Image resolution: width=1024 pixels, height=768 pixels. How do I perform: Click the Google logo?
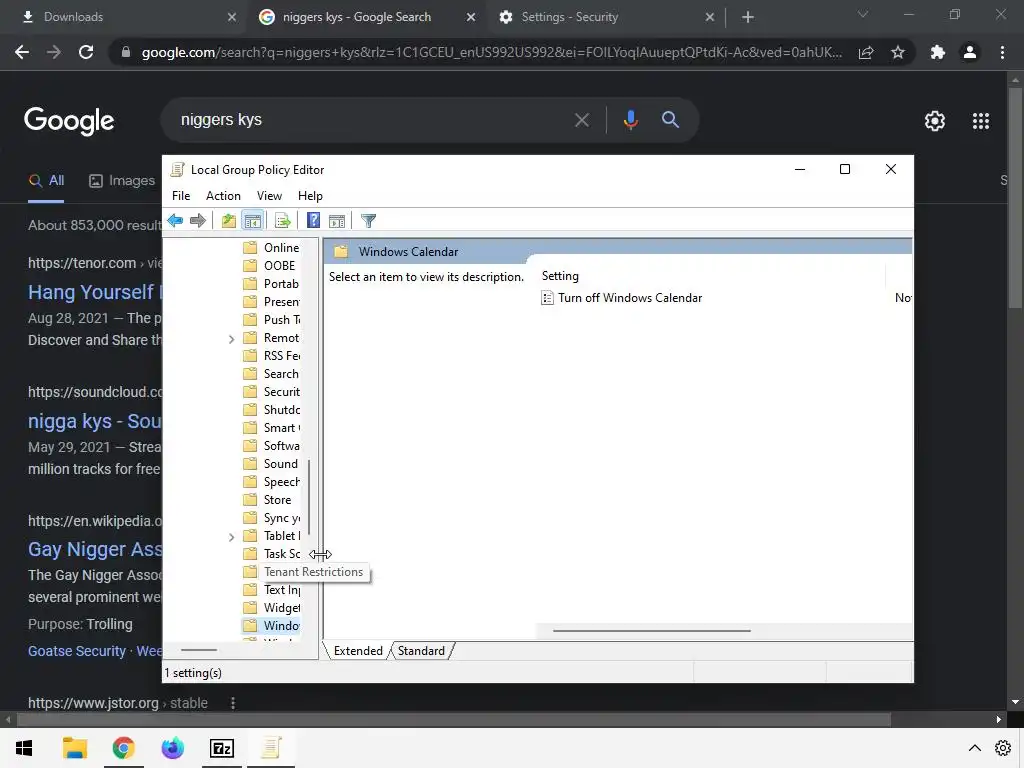[69, 121]
